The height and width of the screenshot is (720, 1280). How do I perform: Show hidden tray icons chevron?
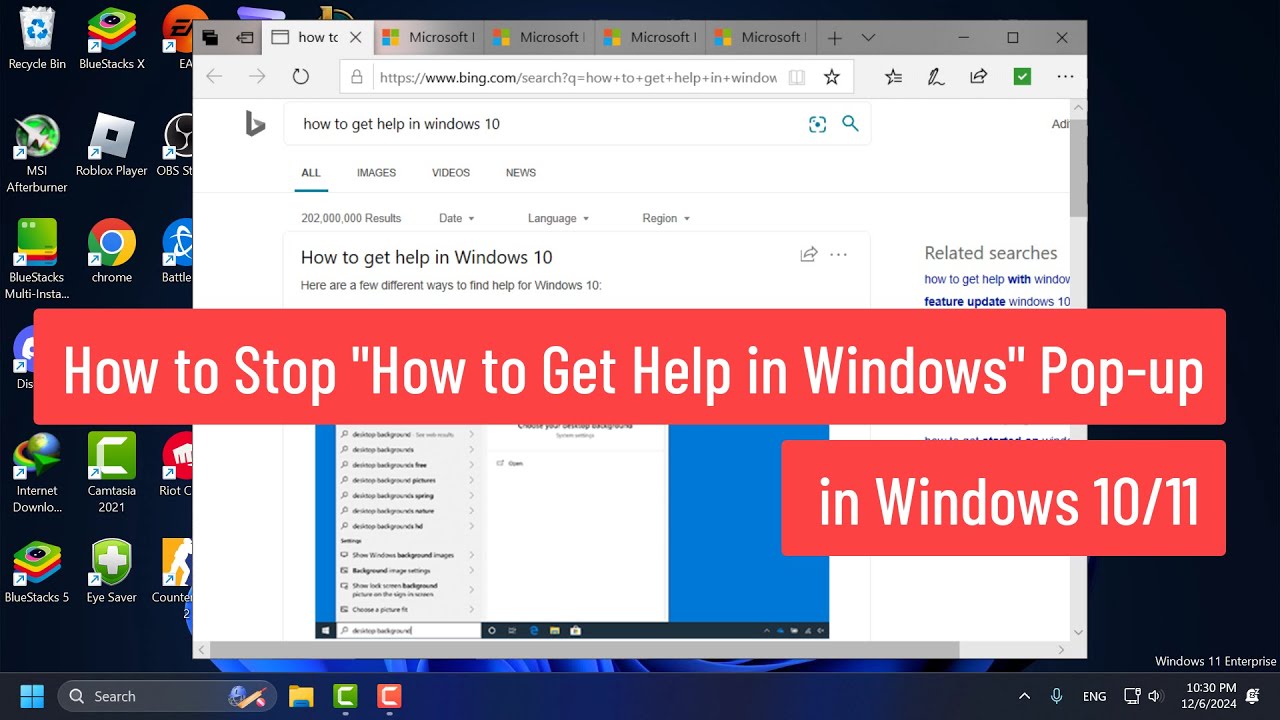click(1024, 696)
